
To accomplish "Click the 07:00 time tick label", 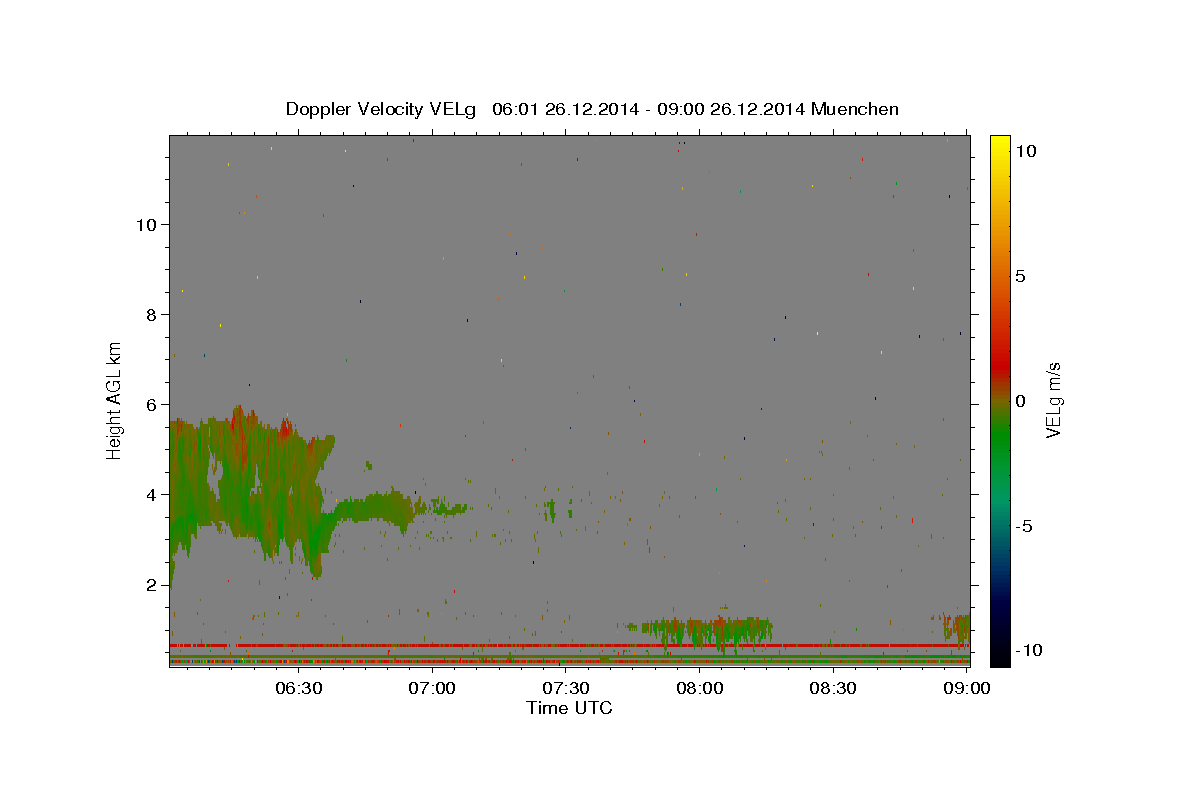I will click(x=433, y=688).
